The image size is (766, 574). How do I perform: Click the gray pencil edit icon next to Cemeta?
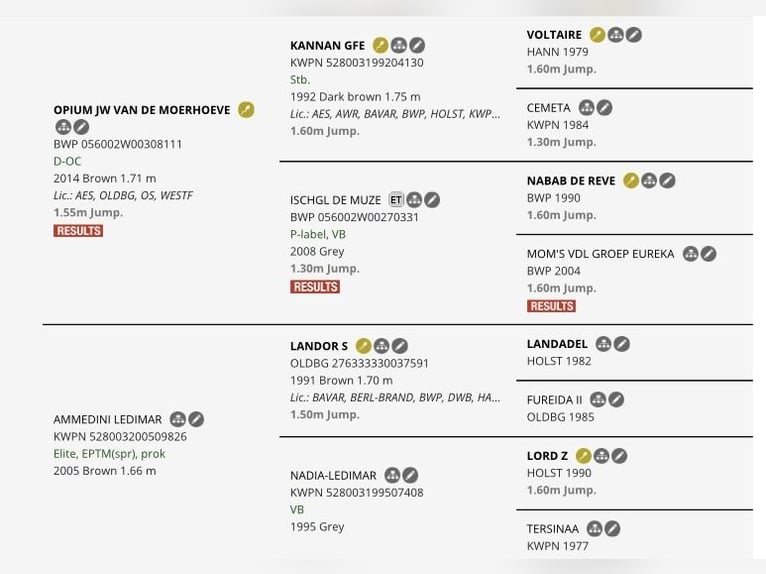[x=605, y=108]
